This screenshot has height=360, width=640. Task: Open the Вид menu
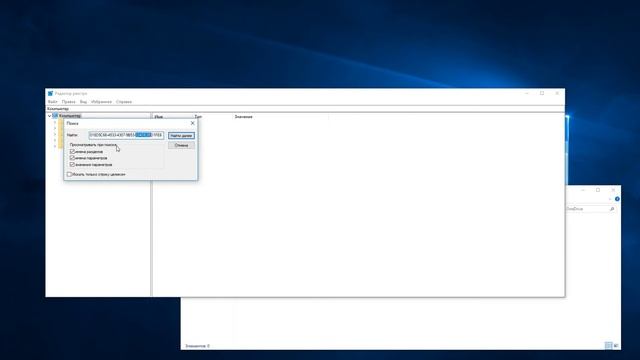(83, 102)
